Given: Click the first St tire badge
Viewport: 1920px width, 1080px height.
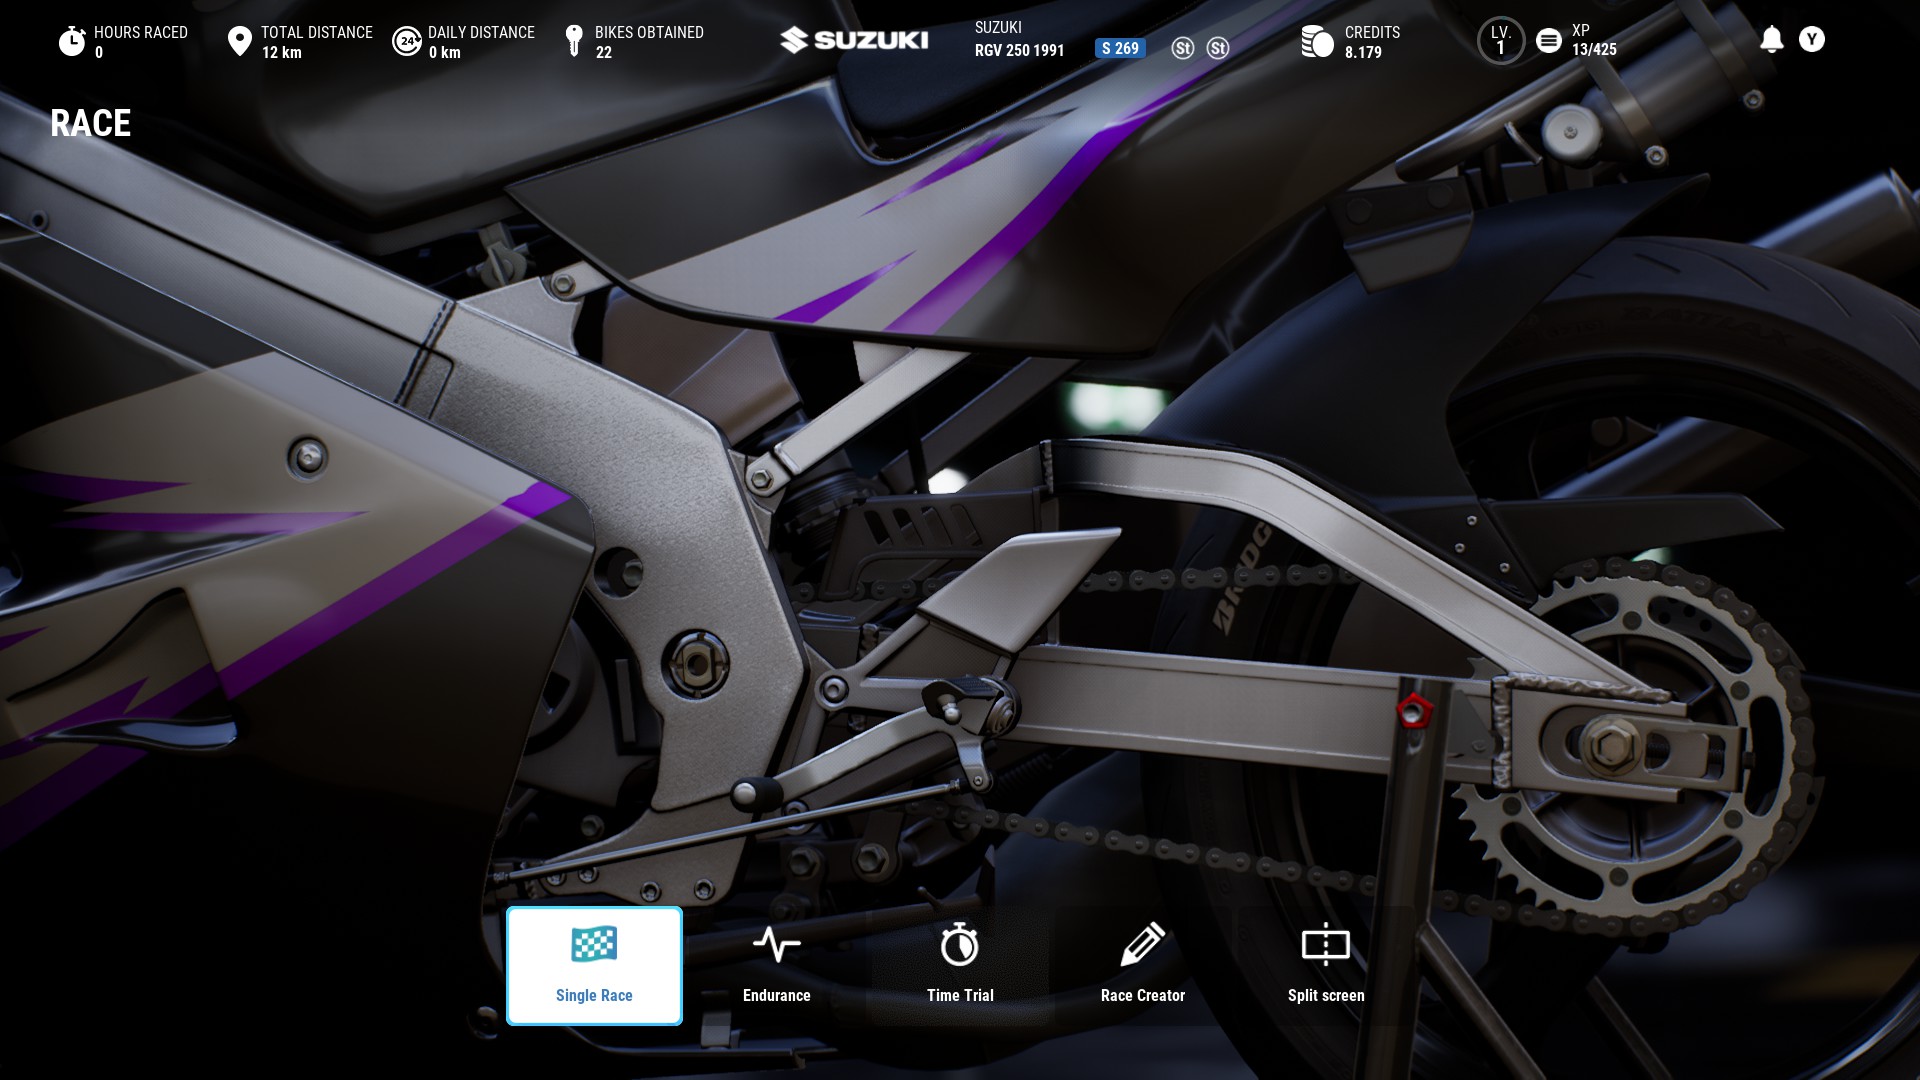Looking at the screenshot, I should pos(1182,48).
